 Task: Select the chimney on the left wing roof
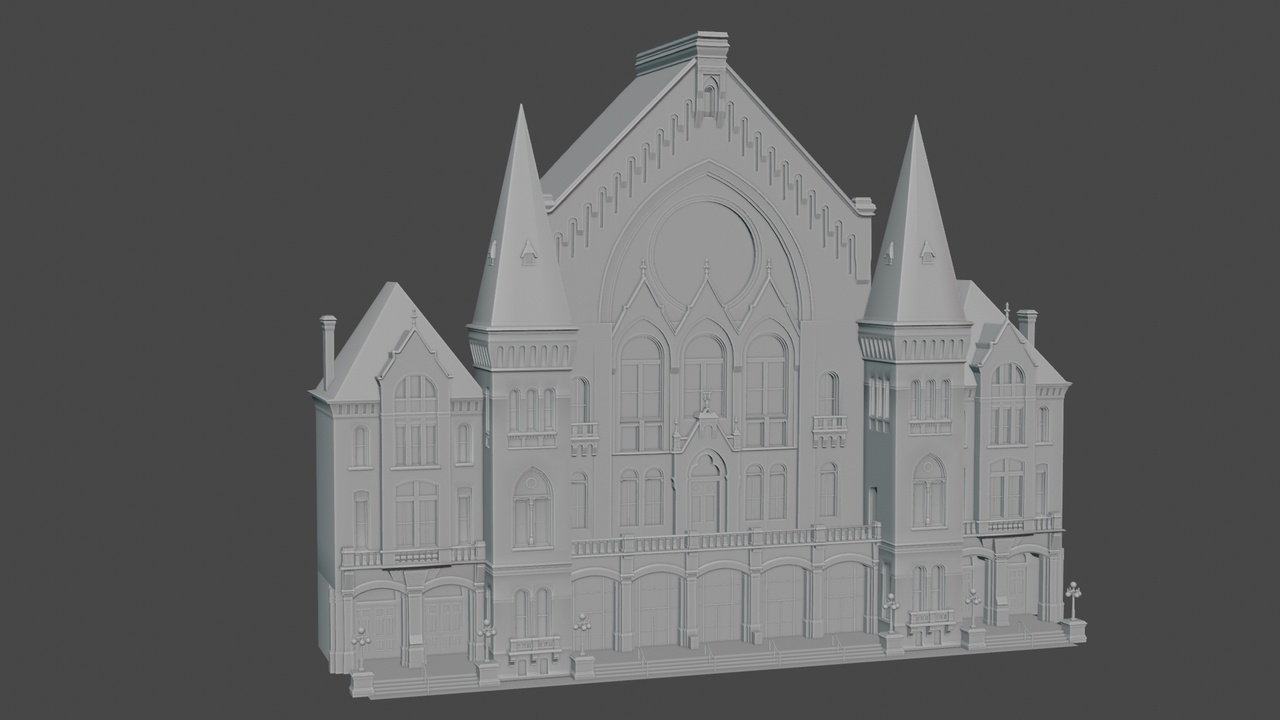tap(328, 352)
